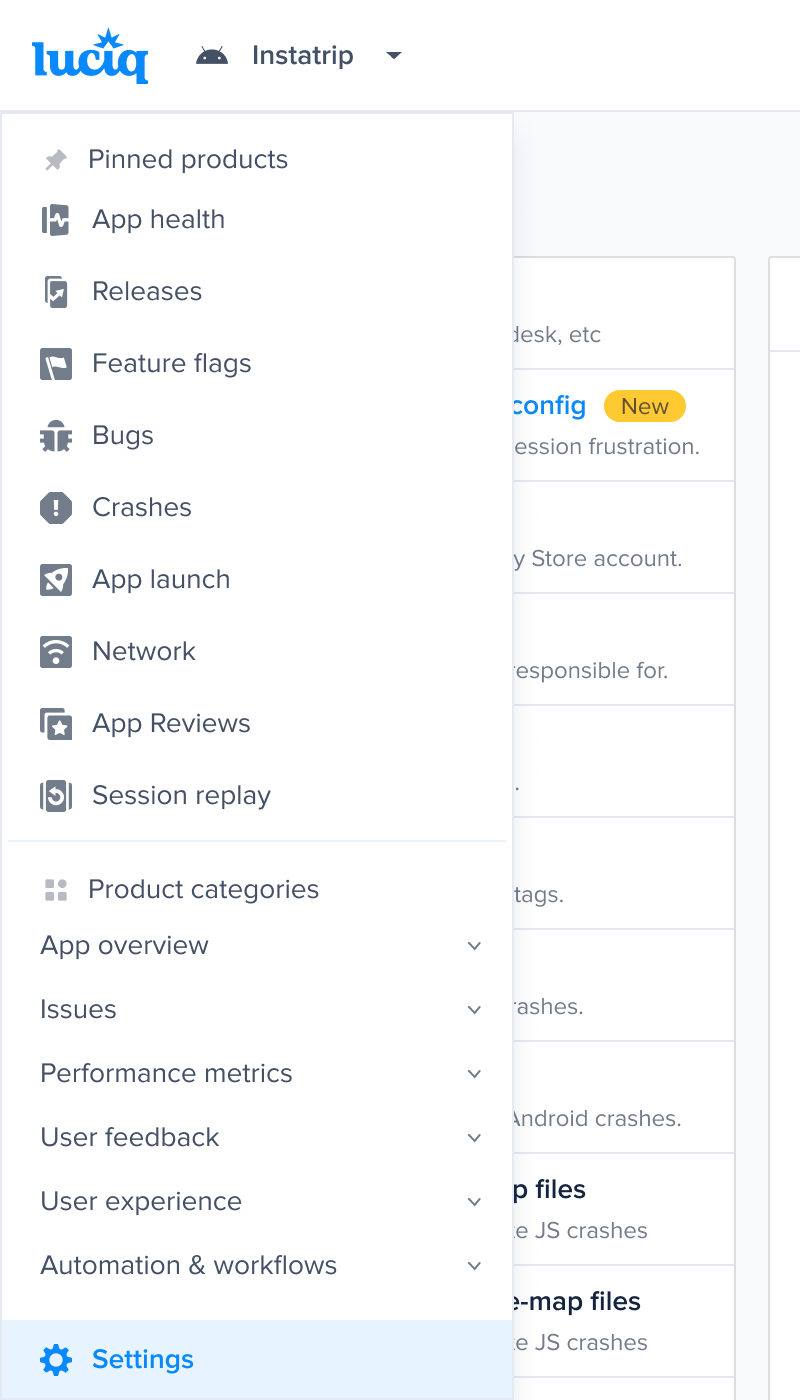Expand the Issues category

click(474, 1010)
